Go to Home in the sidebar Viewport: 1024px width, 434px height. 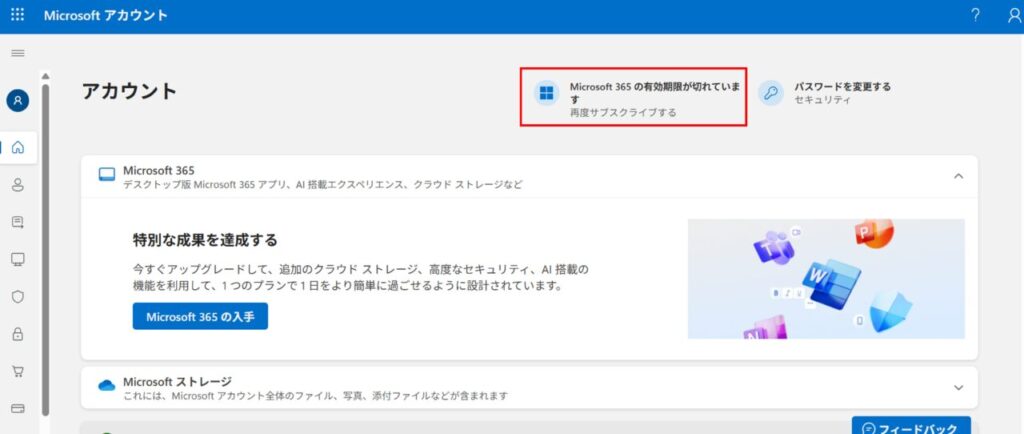coord(18,147)
